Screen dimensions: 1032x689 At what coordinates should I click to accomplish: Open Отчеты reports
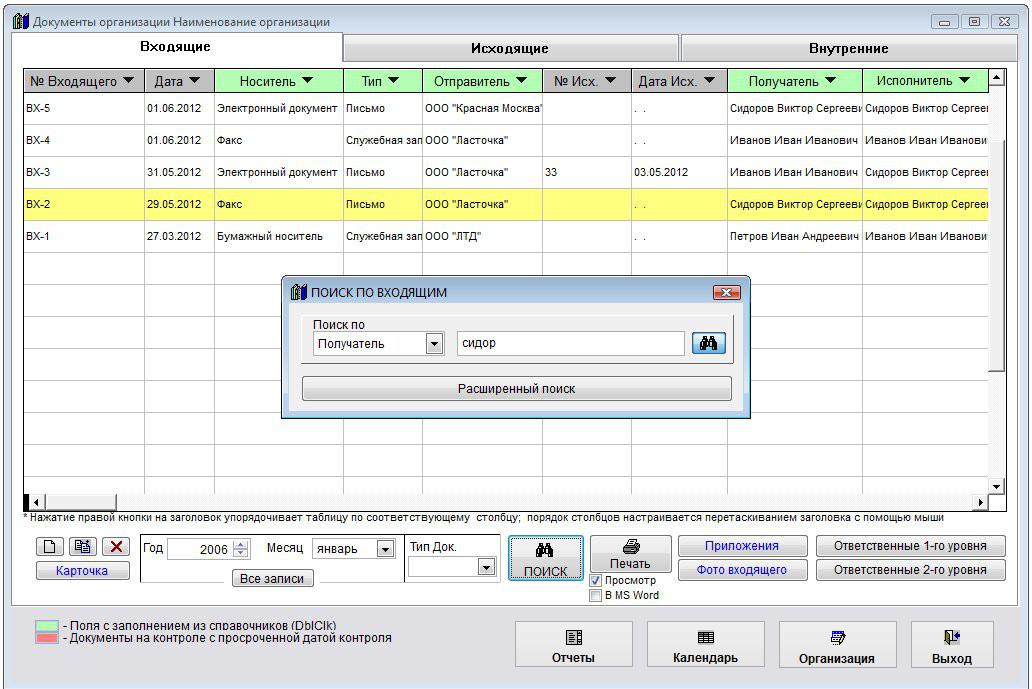coord(573,645)
